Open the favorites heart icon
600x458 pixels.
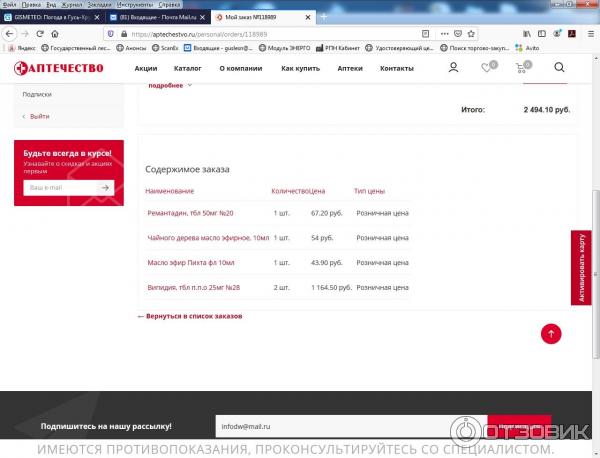pyautogui.click(x=487, y=68)
